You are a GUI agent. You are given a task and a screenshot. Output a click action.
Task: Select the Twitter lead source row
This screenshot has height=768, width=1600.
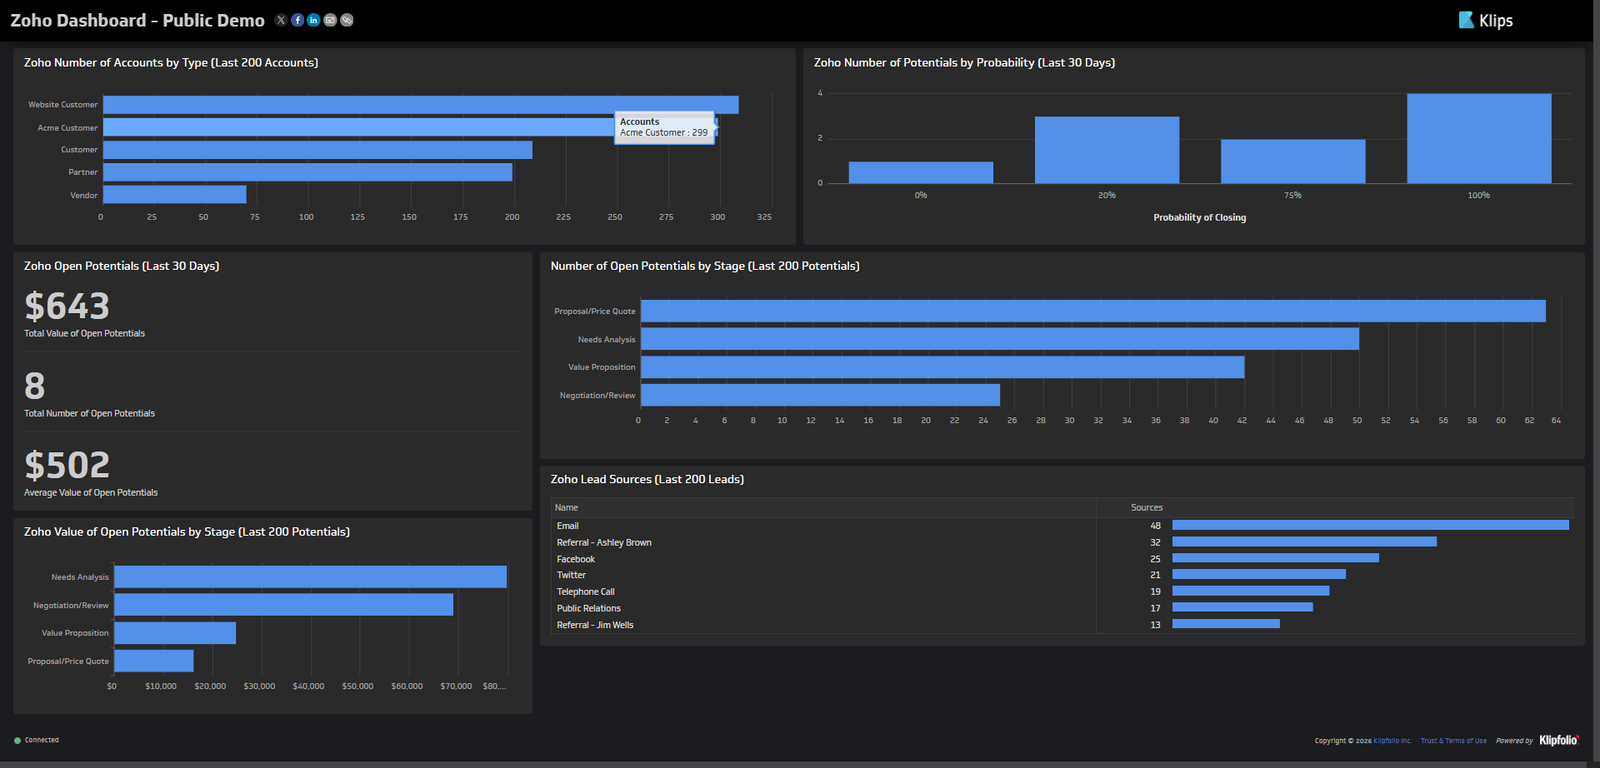(x=1062, y=575)
